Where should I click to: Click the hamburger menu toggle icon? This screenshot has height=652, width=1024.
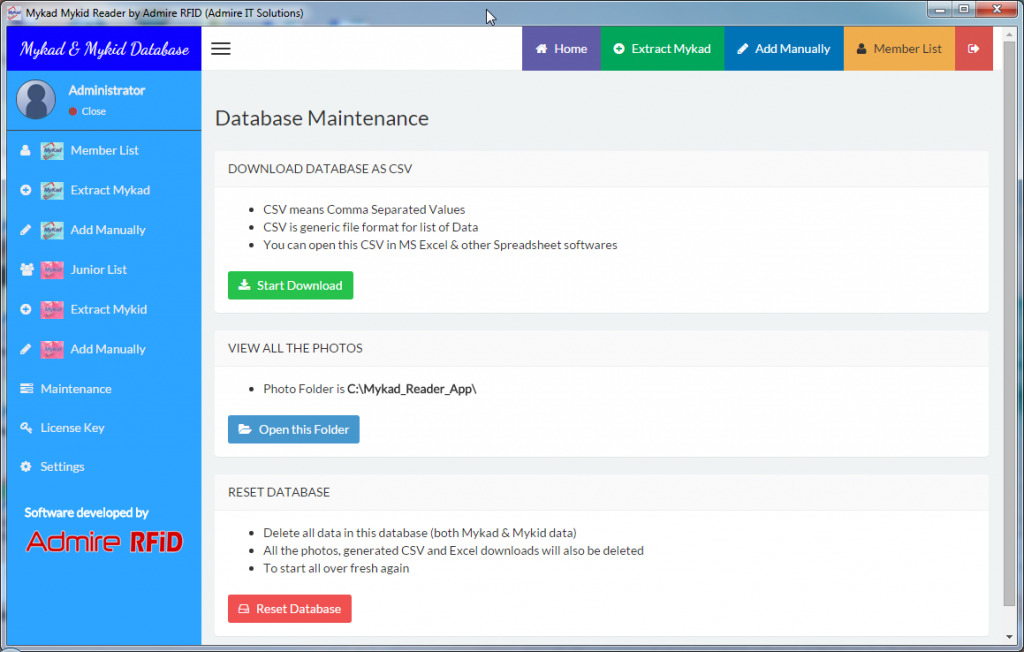click(x=221, y=49)
